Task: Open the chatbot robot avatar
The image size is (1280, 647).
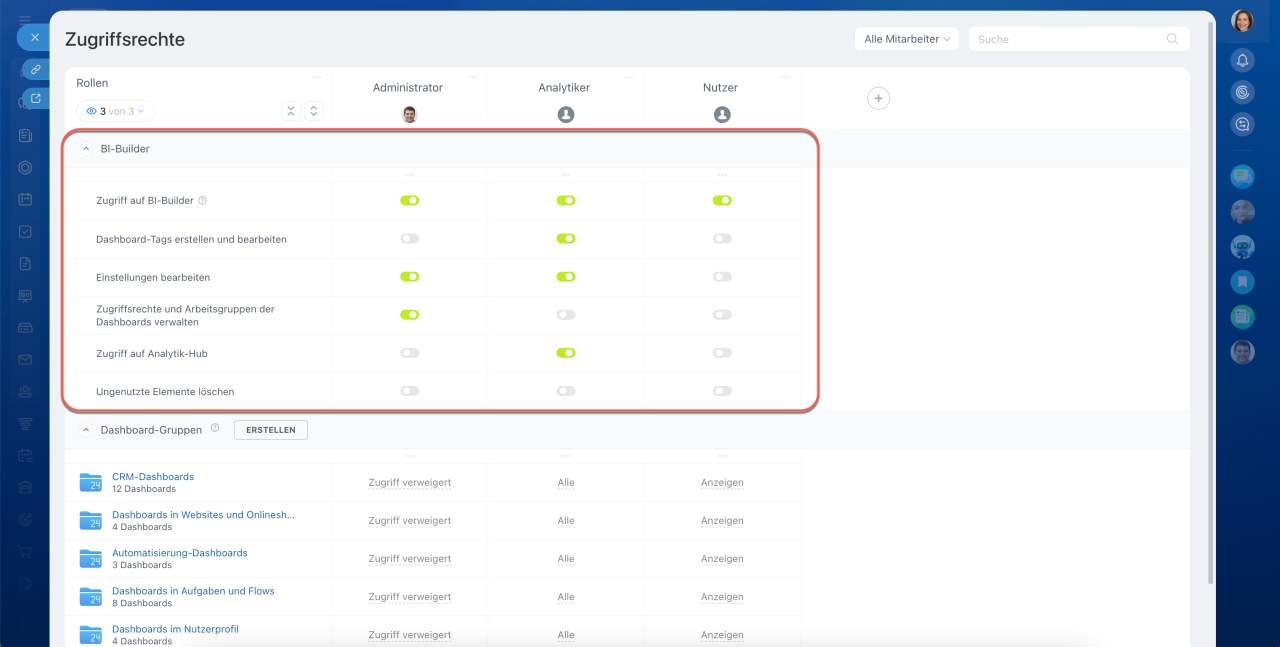Action: click(1242, 247)
